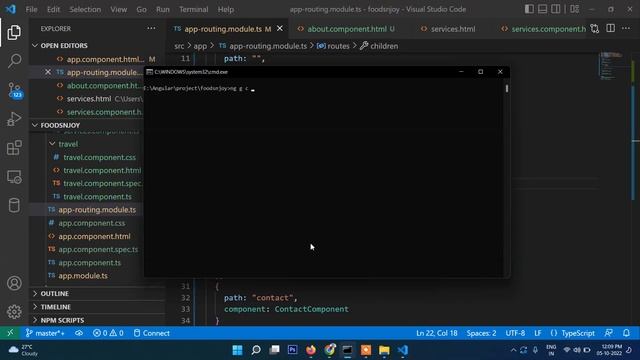Open the Accounts menu icon

click(x=14, y=283)
